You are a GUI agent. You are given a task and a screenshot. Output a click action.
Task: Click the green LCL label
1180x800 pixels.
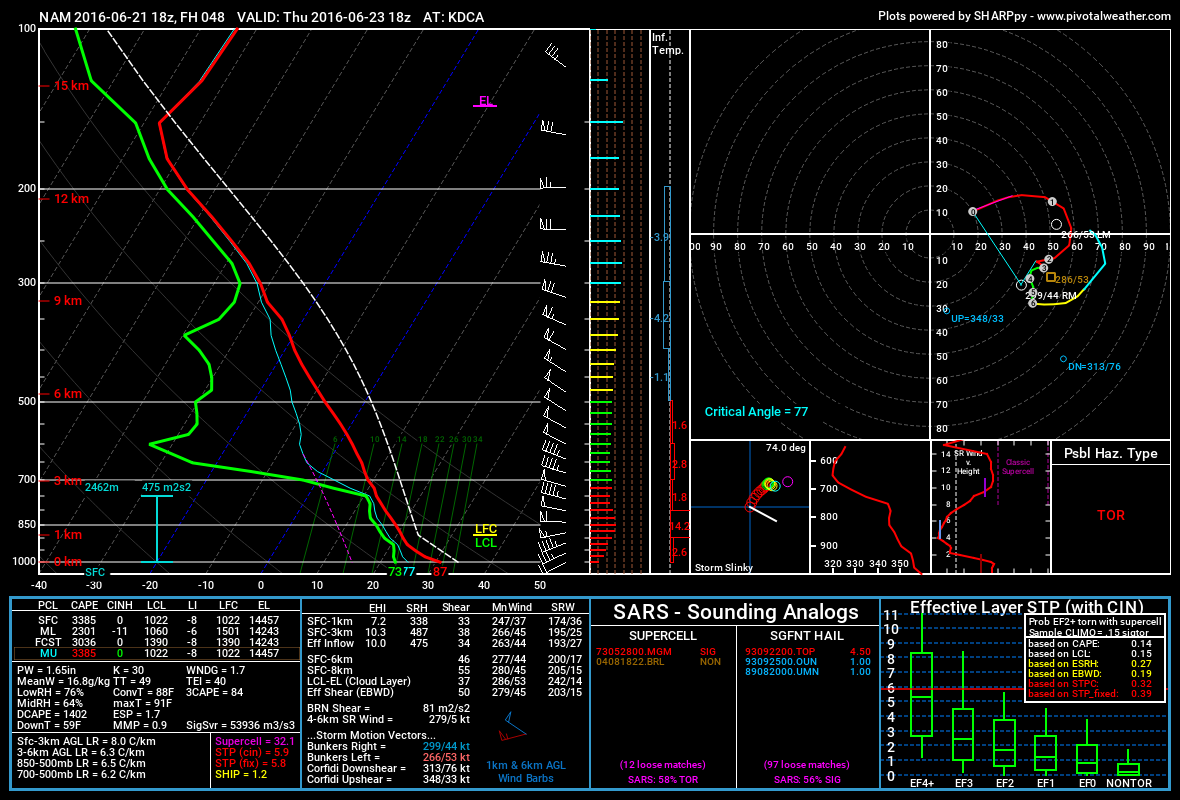485,543
